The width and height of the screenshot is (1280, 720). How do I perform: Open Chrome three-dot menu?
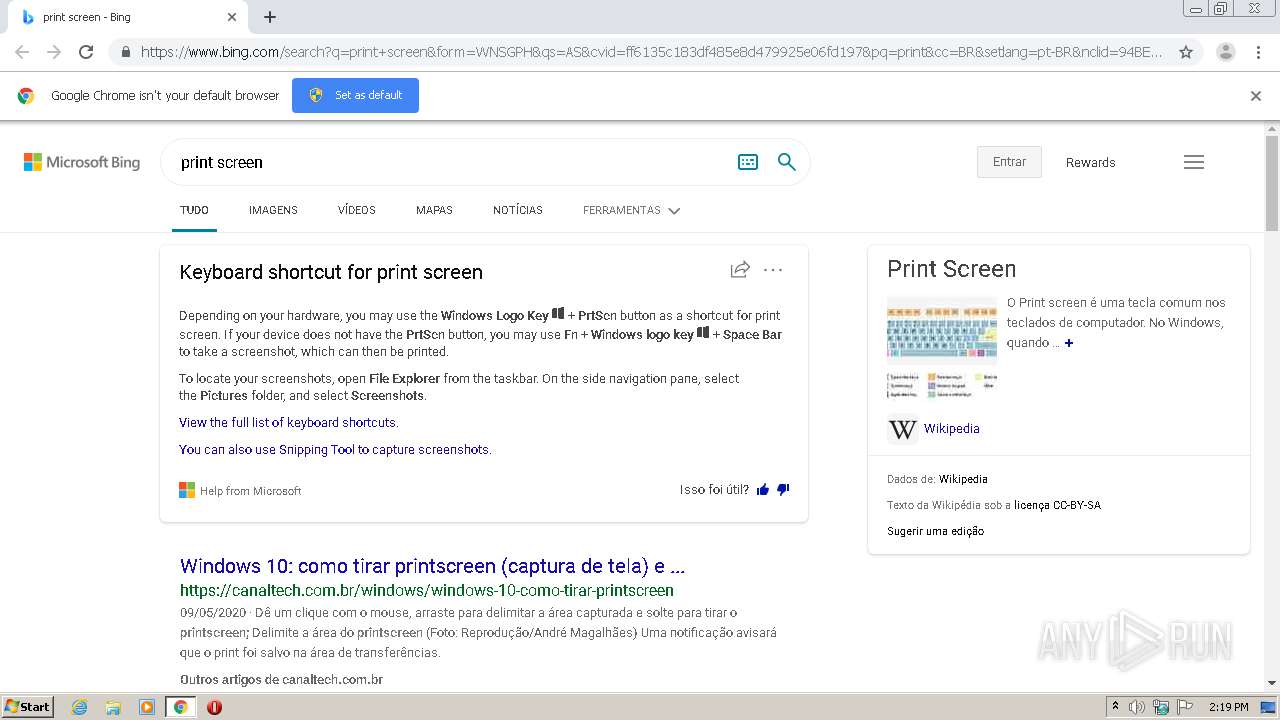tap(1258, 52)
